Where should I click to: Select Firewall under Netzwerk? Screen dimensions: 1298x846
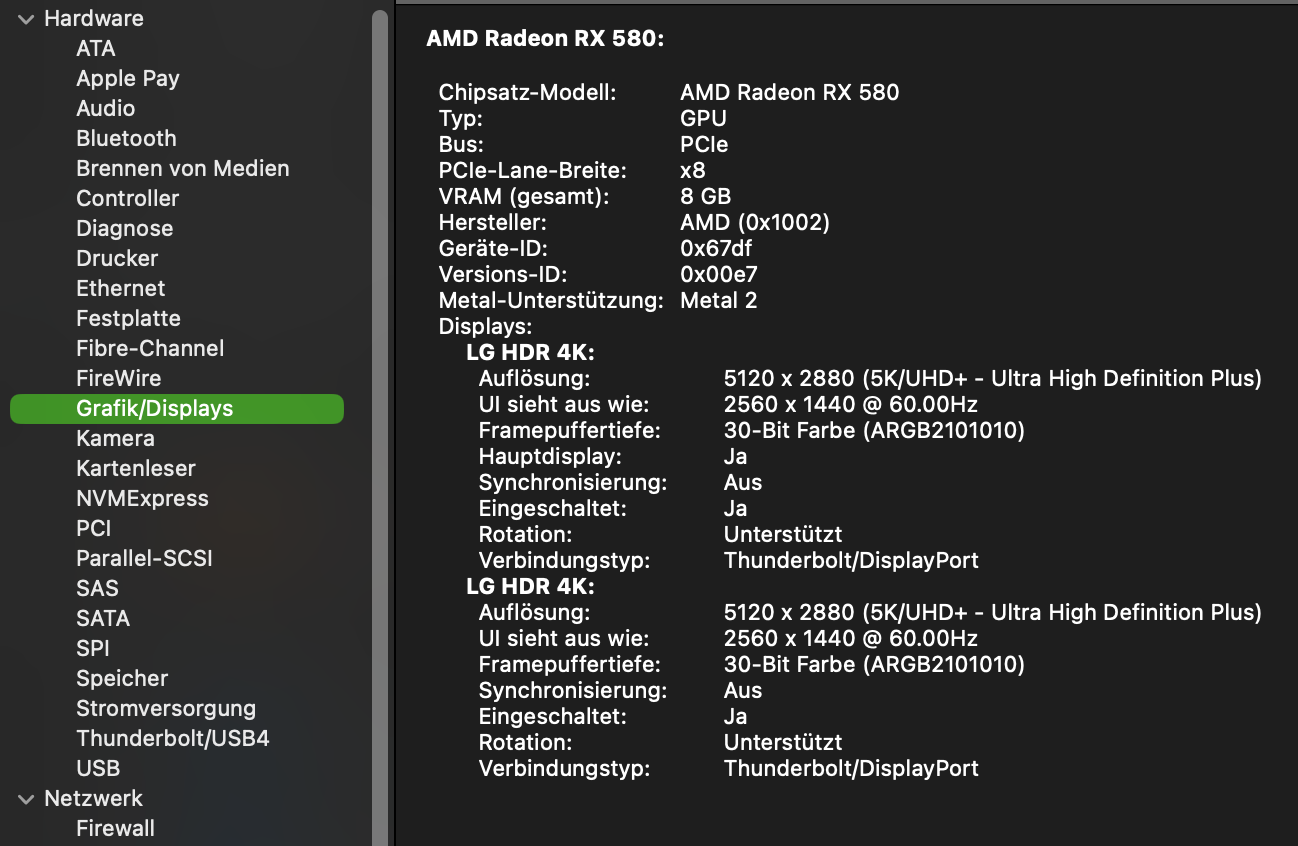coord(116,828)
